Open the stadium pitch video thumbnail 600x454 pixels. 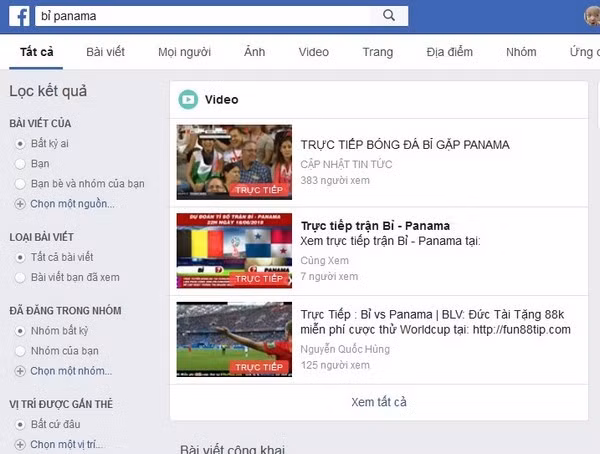234,340
